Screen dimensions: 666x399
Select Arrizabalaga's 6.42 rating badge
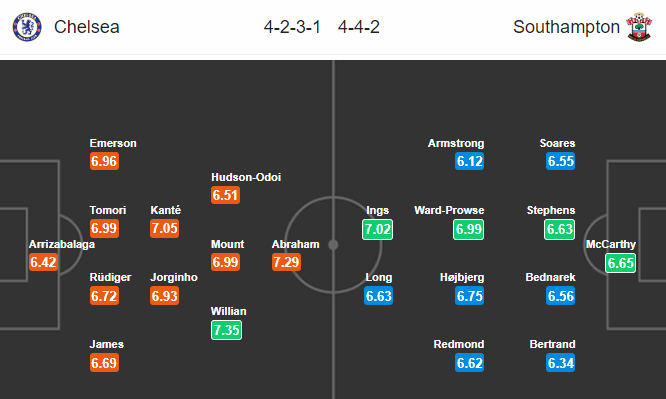pos(43,262)
